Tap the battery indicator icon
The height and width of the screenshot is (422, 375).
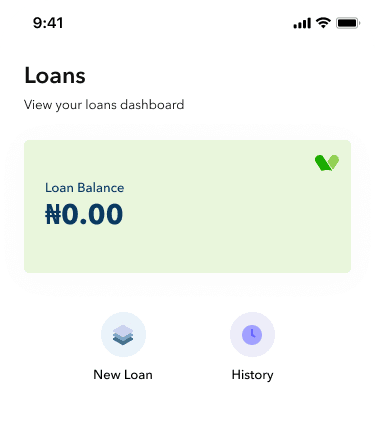coord(348,23)
